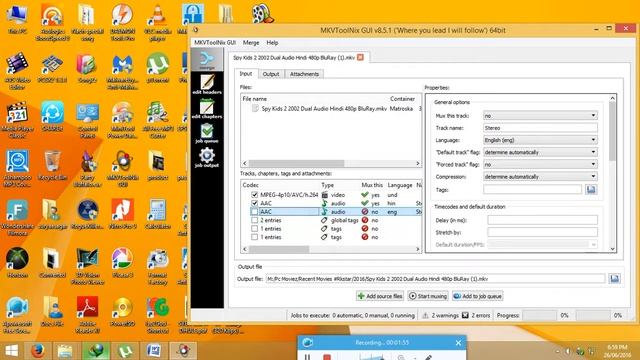Click the Track name field containing Stereo
This screenshot has width=640, height=360.
[540, 128]
